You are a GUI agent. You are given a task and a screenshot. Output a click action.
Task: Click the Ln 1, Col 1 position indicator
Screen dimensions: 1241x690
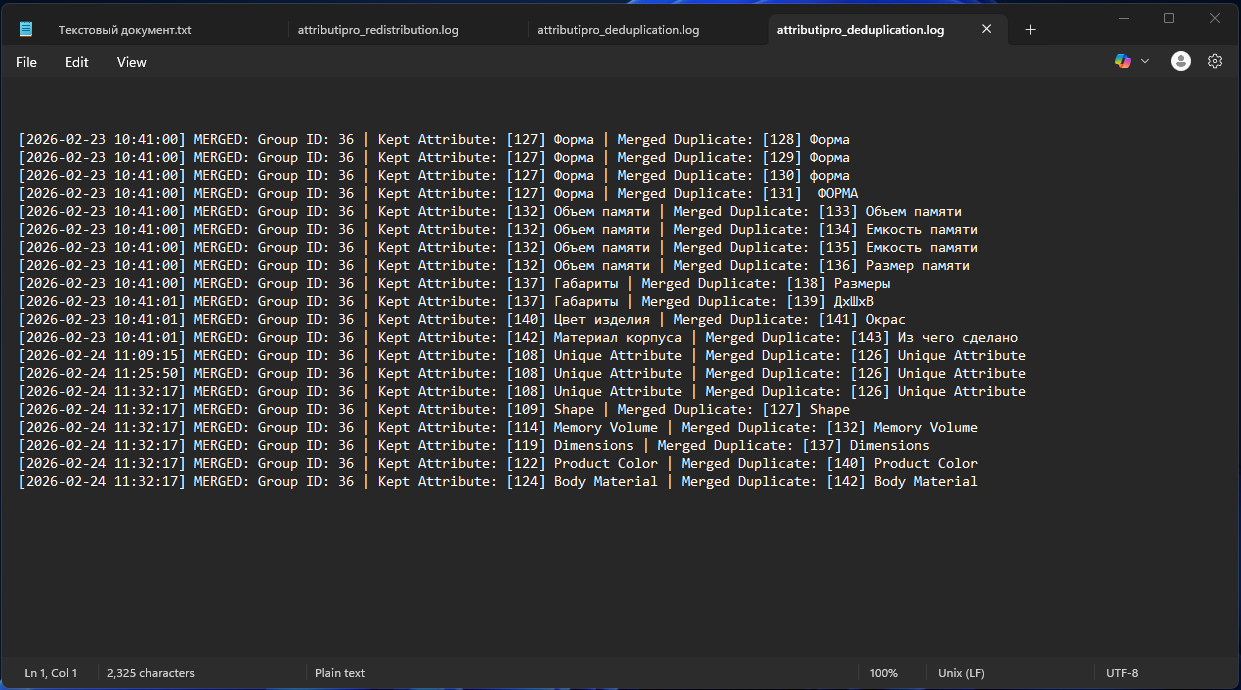point(50,672)
